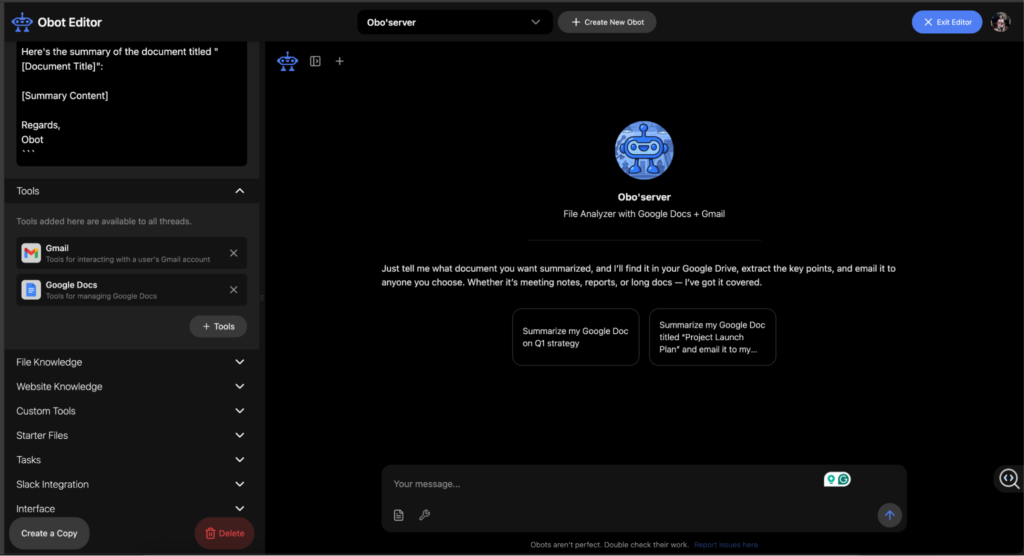
Task: Click the Obo'server robot avatar image
Action: coord(644,150)
